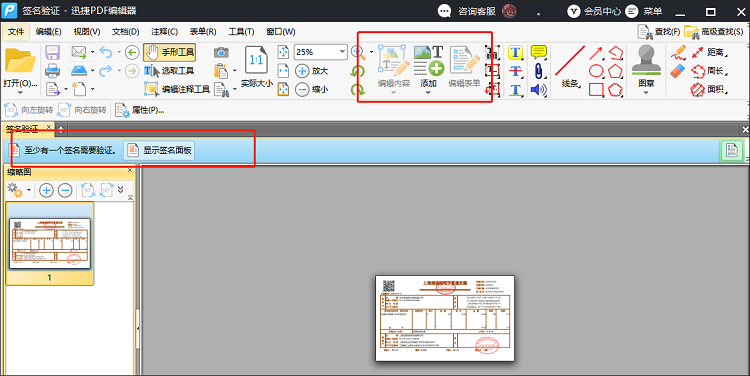Toggle the Select tool (选取工具)
Screen dimensions: 750x376
169,71
